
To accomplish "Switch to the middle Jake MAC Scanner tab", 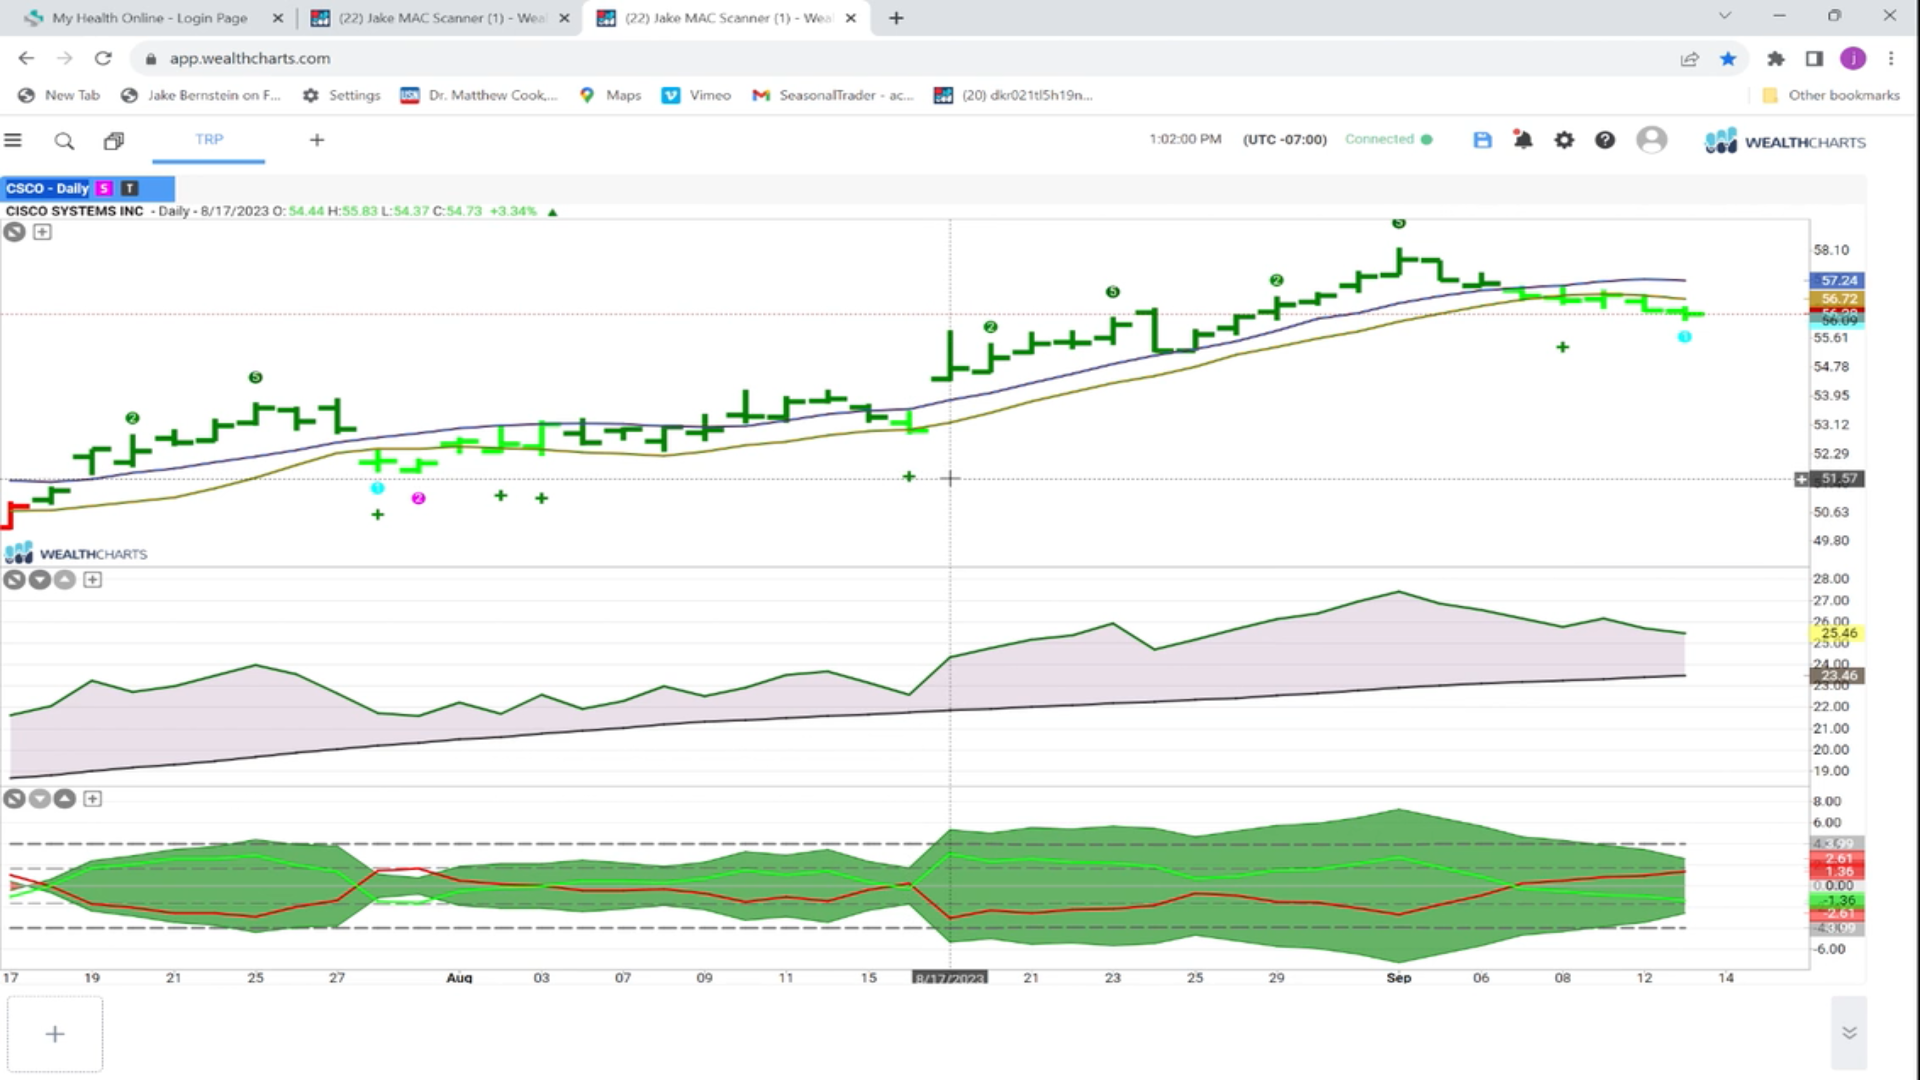I will 441,18.
